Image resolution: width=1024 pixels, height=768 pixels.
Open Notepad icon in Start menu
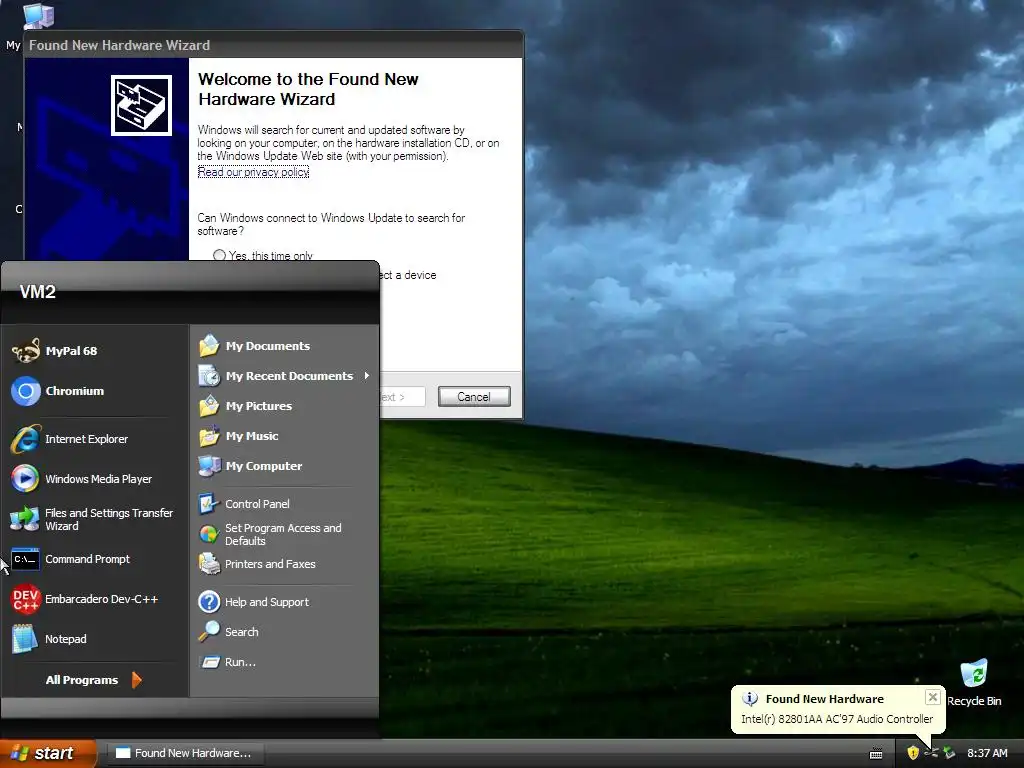[25, 639]
